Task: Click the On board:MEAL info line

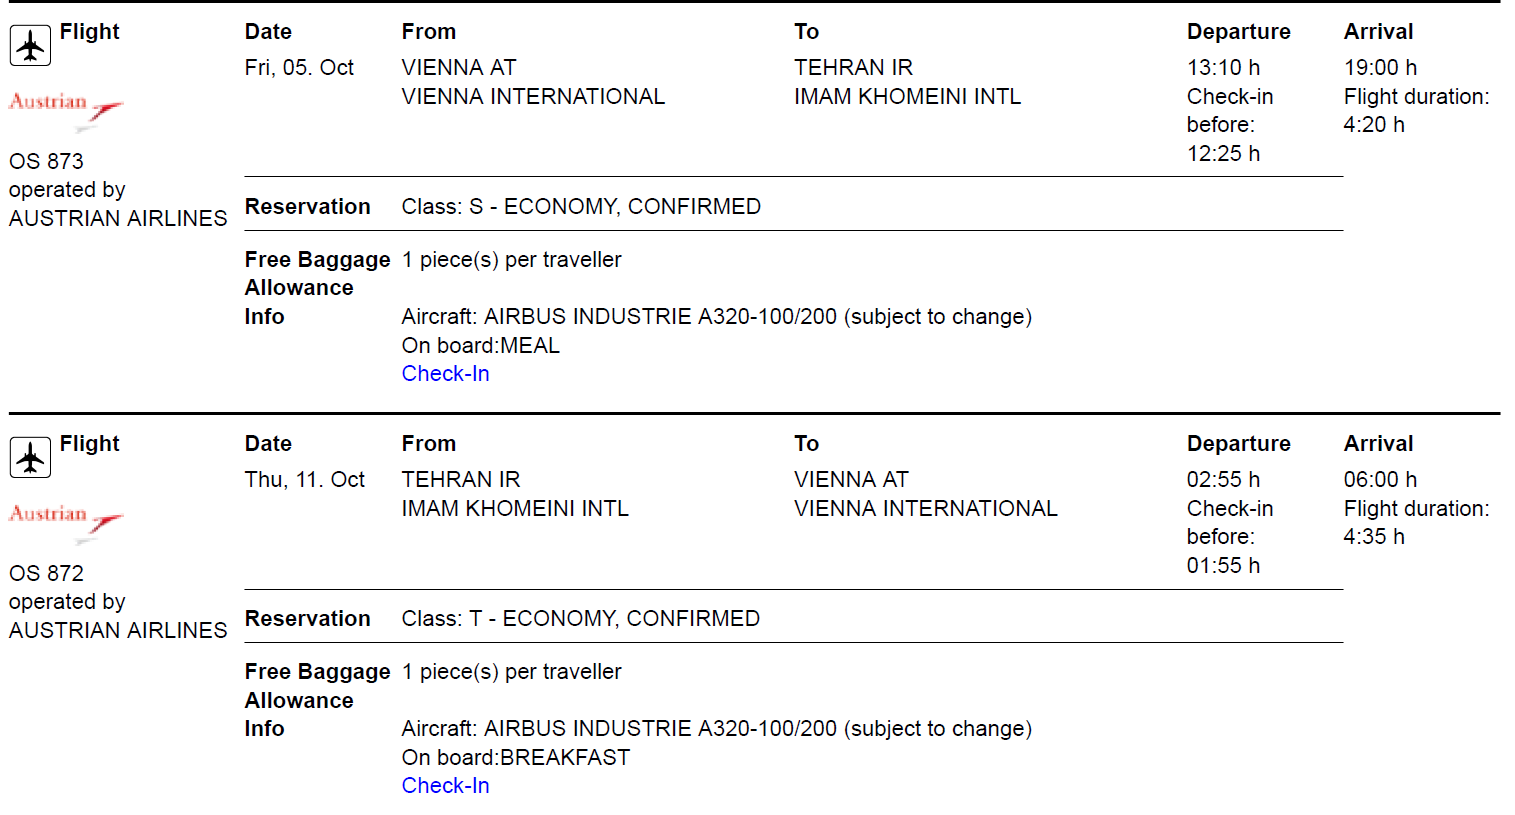Action: tap(481, 345)
